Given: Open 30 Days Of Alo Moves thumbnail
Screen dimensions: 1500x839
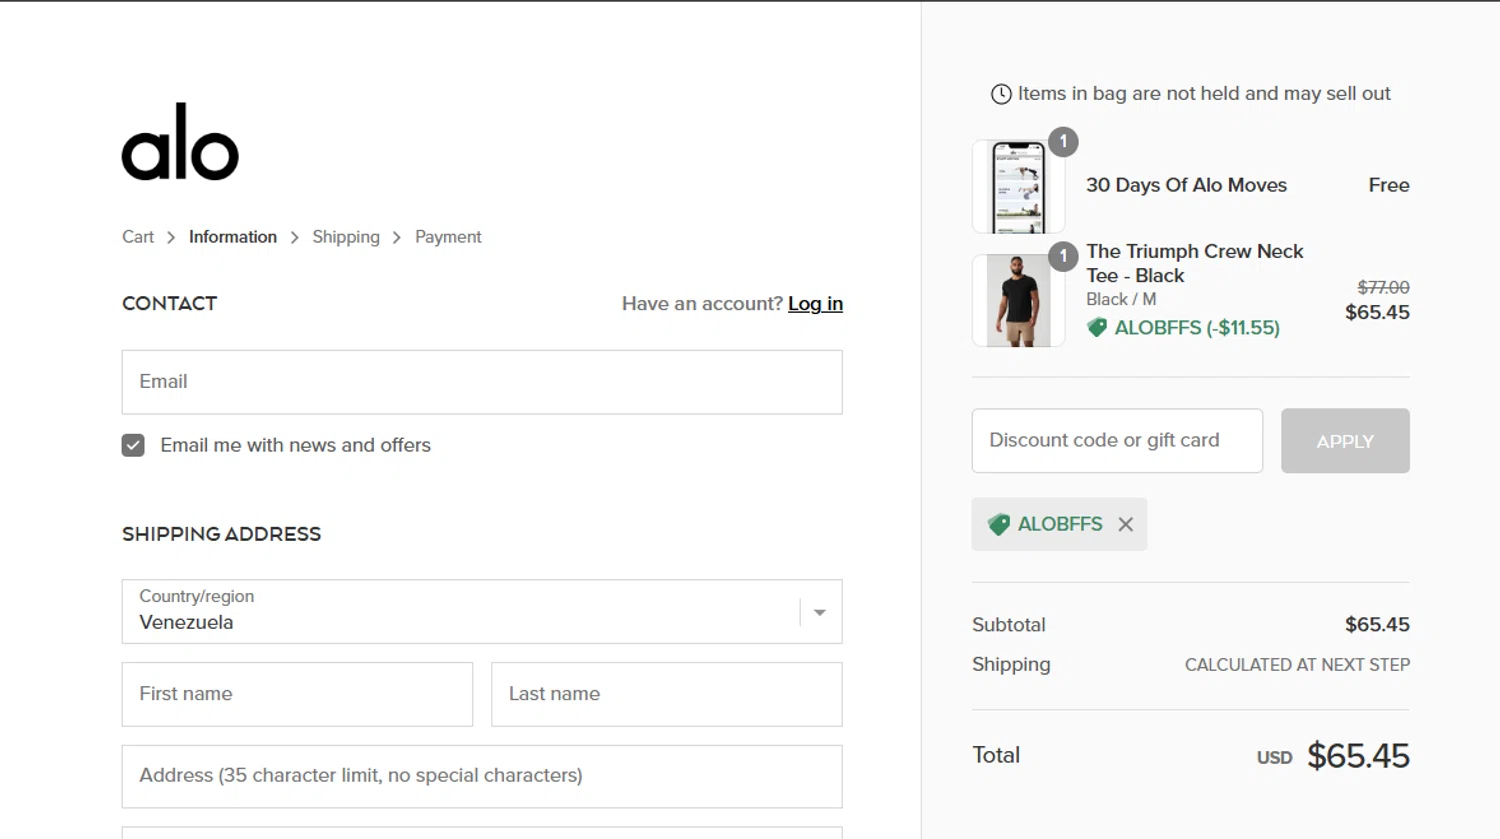Looking at the screenshot, I should click(1018, 187).
